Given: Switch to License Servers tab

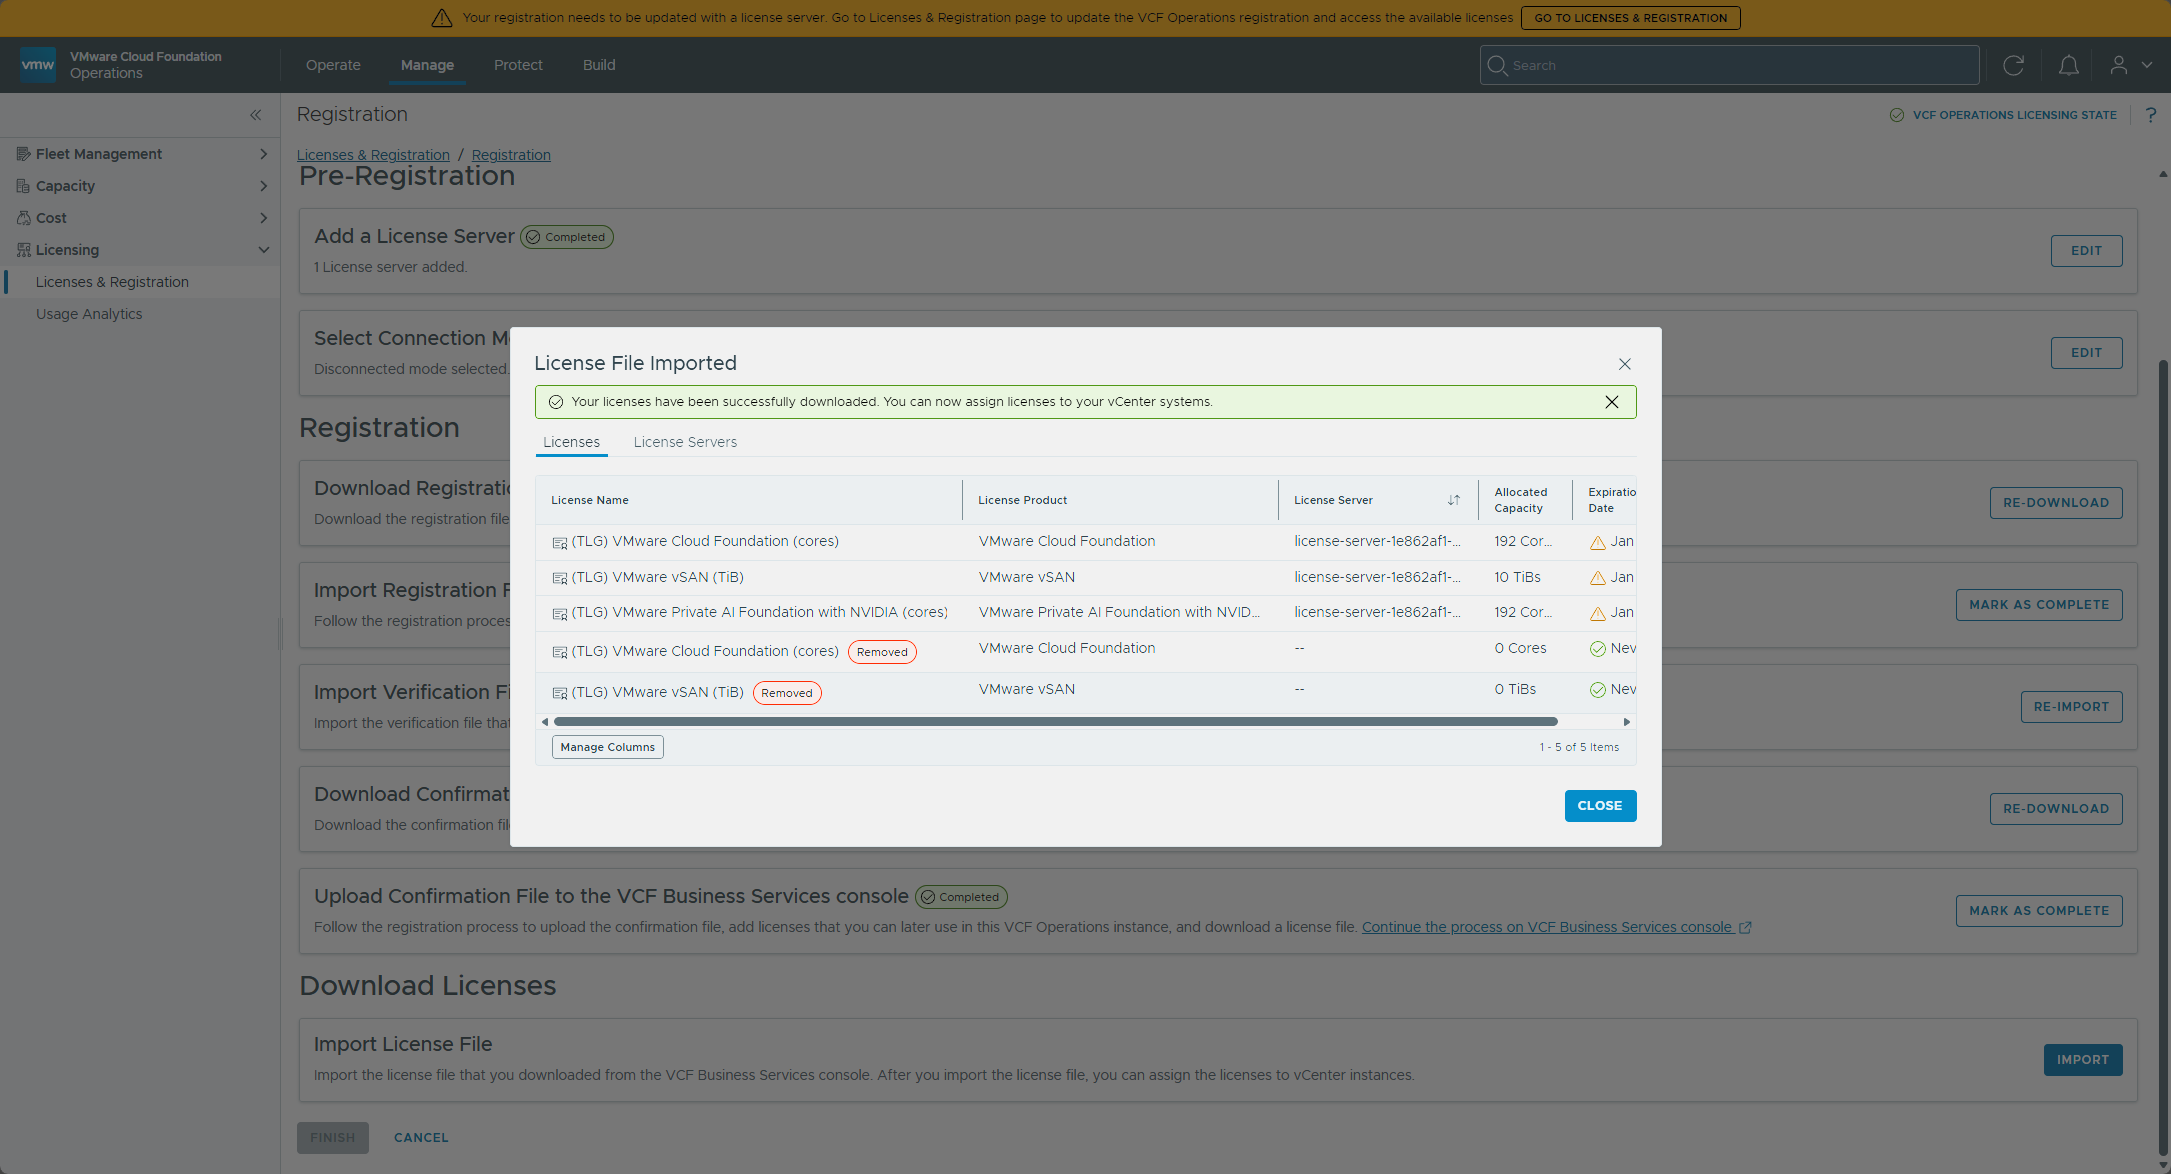Looking at the screenshot, I should point(685,442).
